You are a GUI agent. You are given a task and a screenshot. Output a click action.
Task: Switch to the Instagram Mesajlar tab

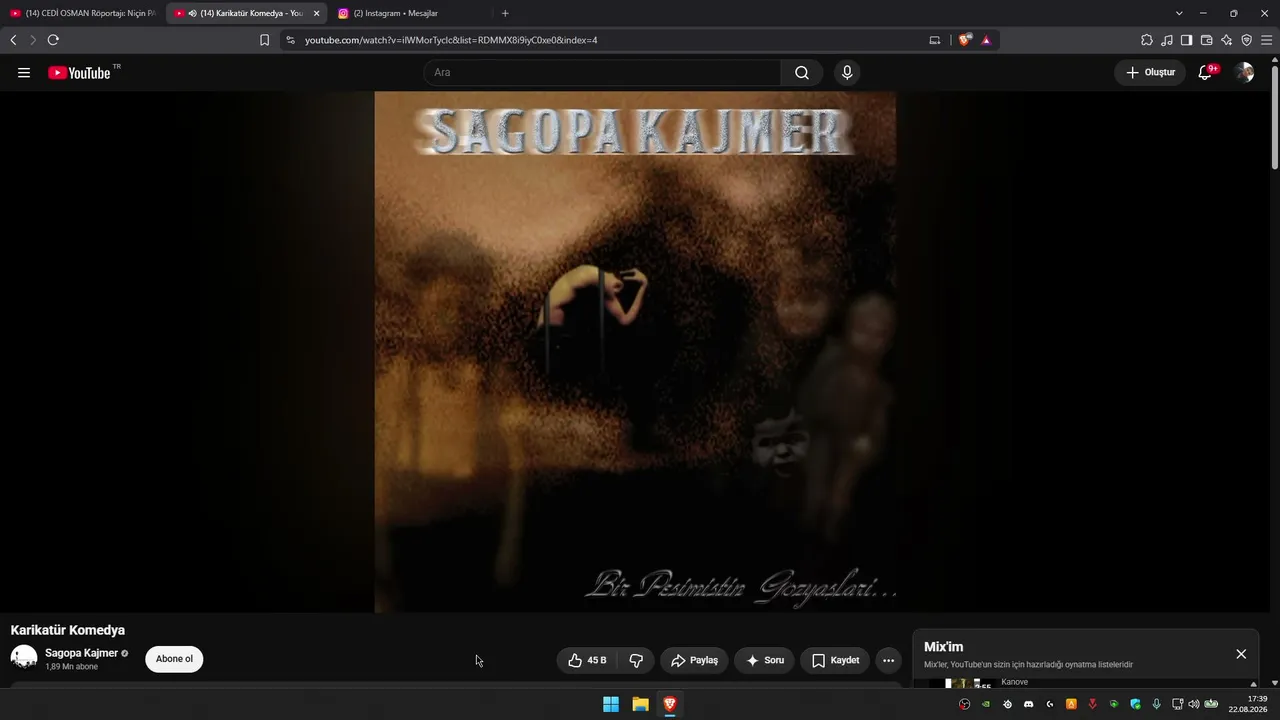click(x=409, y=13)
